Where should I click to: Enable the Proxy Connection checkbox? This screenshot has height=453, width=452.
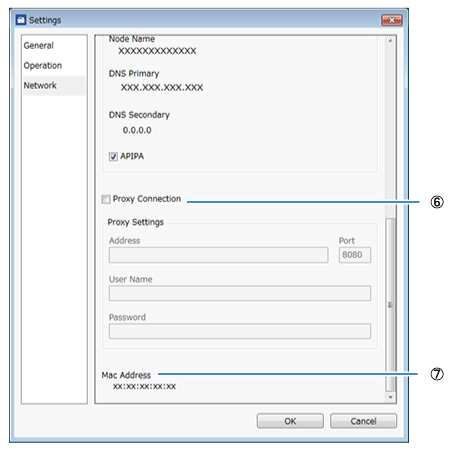[106, 199]
